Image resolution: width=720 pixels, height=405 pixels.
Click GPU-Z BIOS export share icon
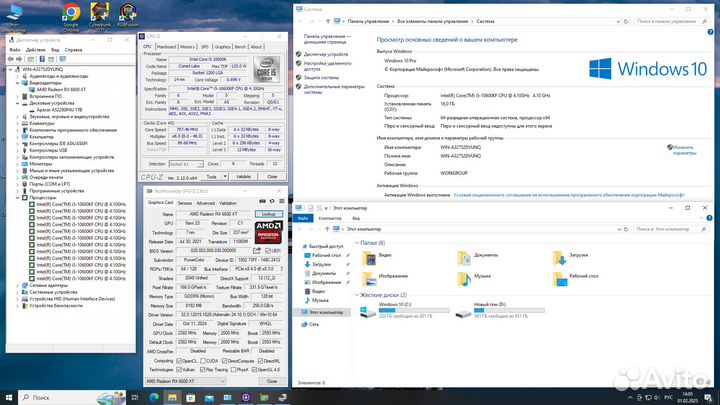click(x=257, y=251)
